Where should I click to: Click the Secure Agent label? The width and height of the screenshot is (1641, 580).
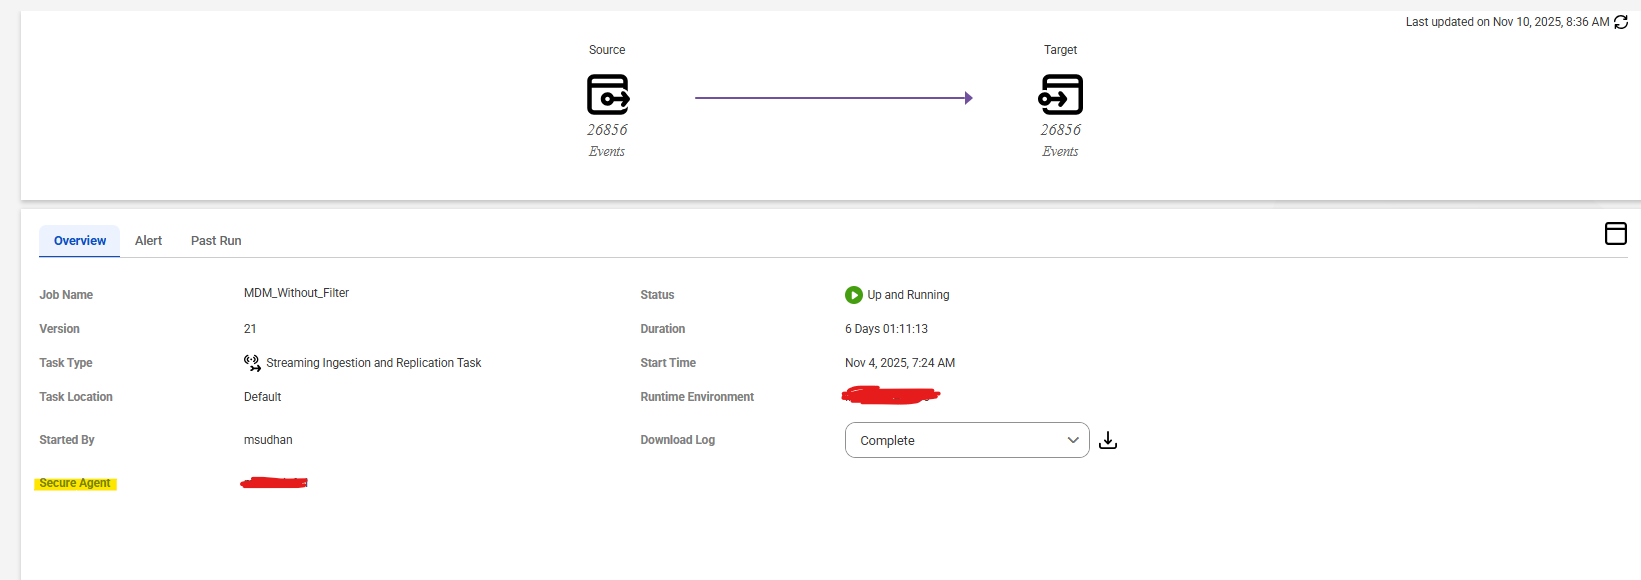[75, 483]
